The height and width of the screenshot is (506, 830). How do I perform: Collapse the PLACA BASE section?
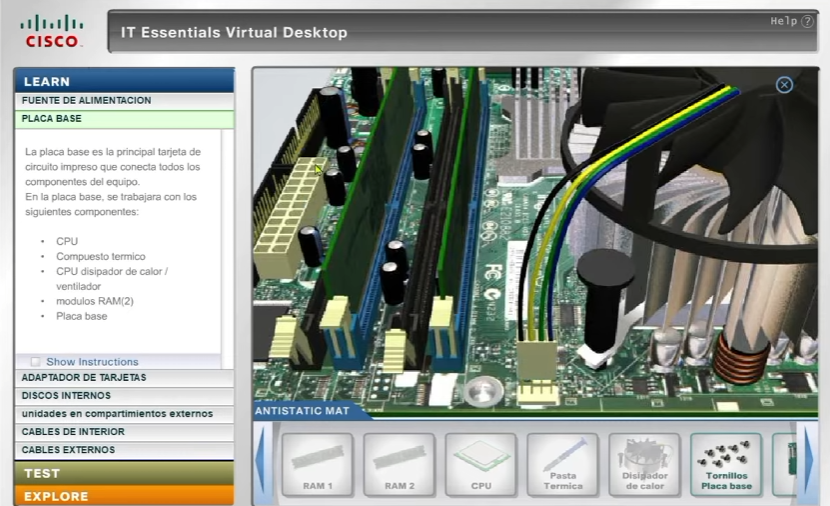(124, 119)
